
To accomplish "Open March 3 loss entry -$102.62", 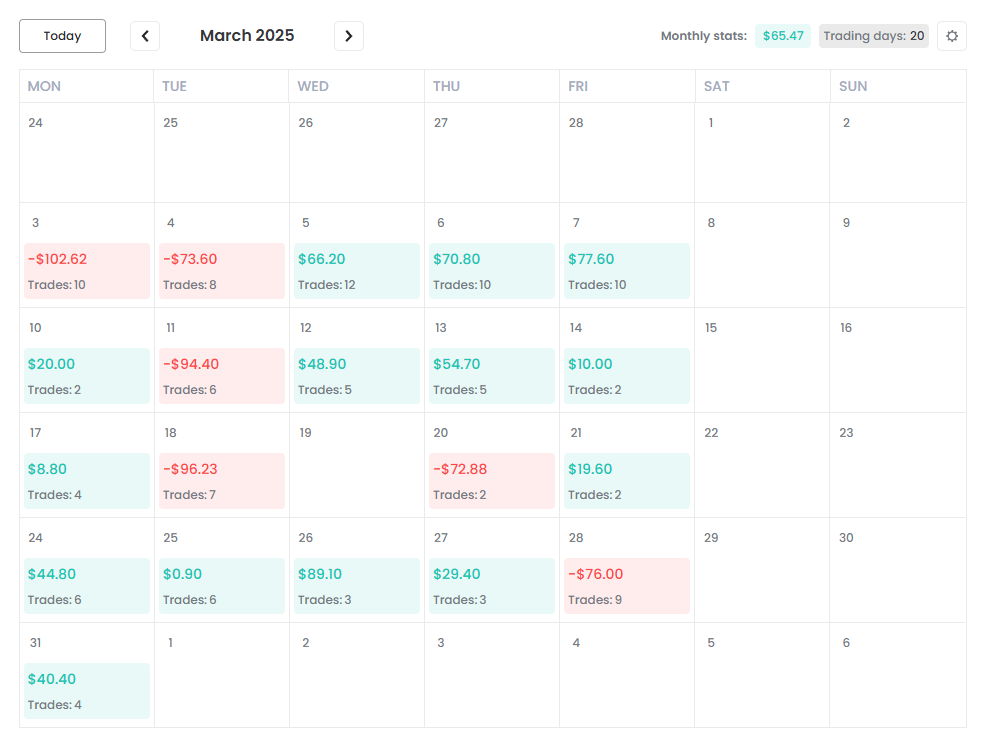I will coord(87,271).
